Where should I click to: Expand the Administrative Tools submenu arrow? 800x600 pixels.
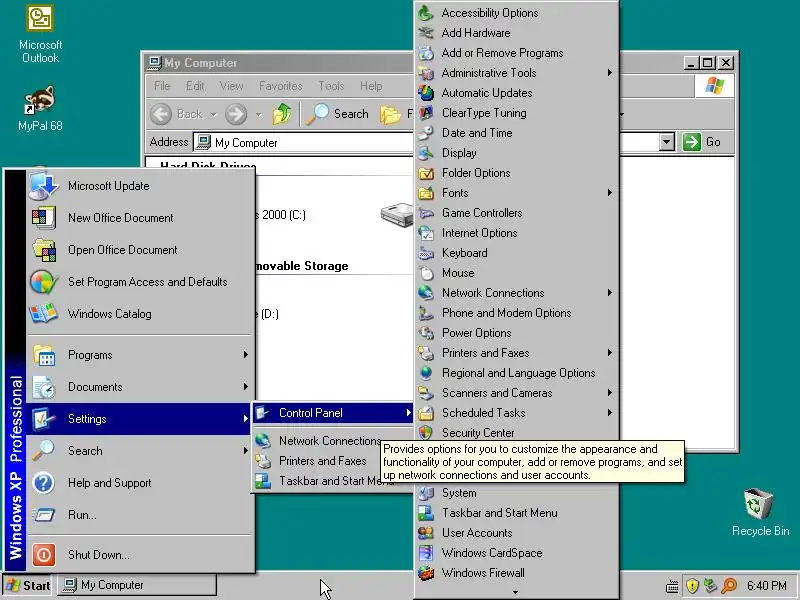[610, 72]
